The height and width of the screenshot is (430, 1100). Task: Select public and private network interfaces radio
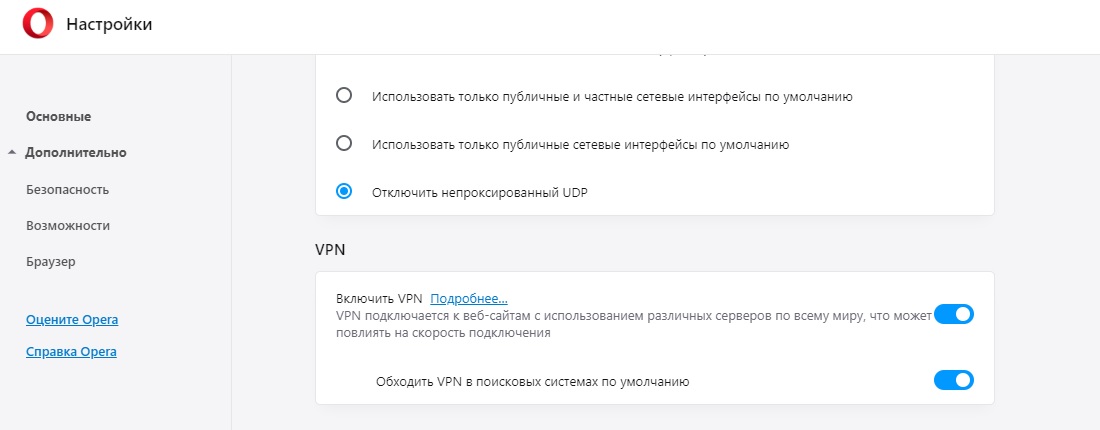tap(344, 95)
